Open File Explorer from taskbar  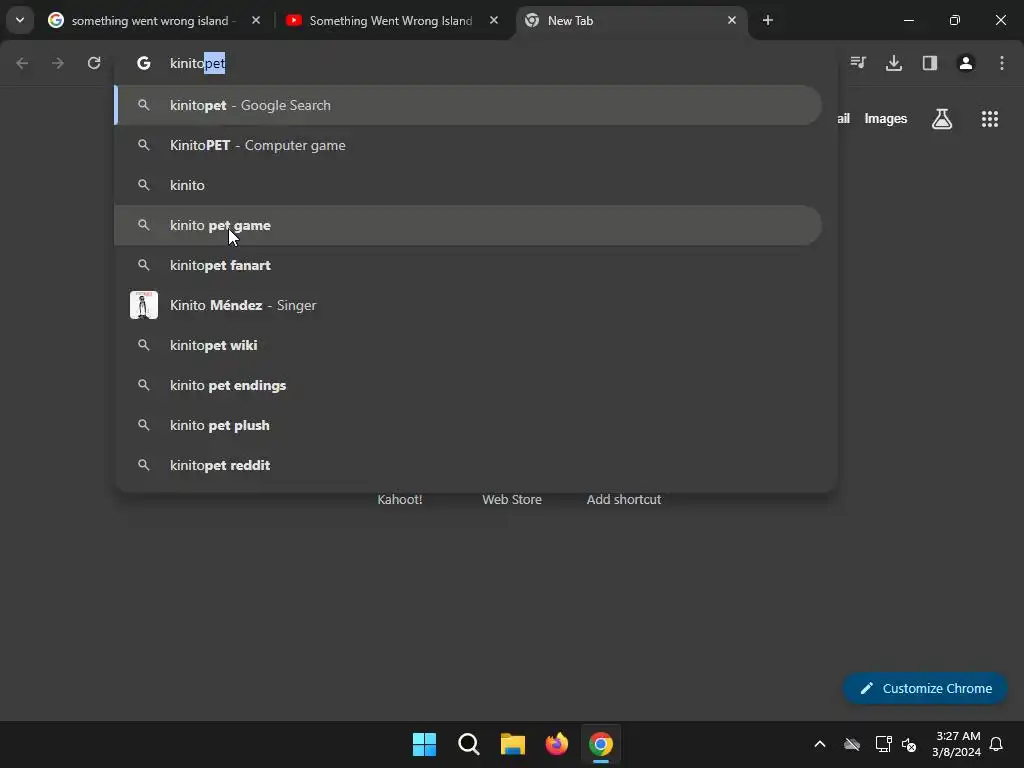click(513, 744)
